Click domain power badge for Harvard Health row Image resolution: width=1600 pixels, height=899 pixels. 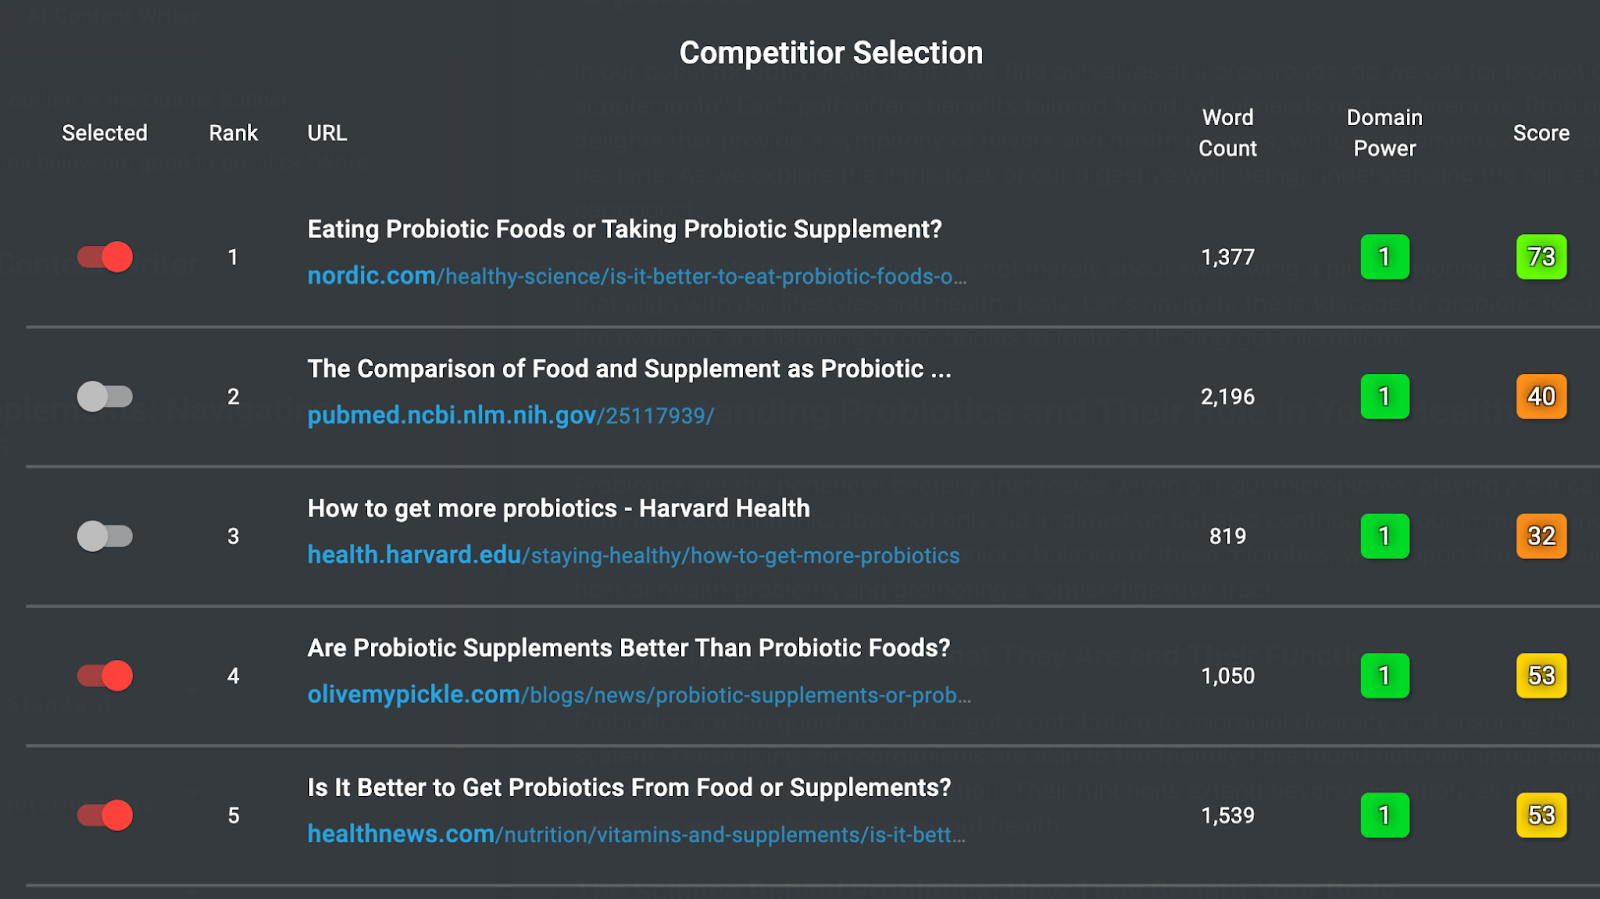point(1385,536)
